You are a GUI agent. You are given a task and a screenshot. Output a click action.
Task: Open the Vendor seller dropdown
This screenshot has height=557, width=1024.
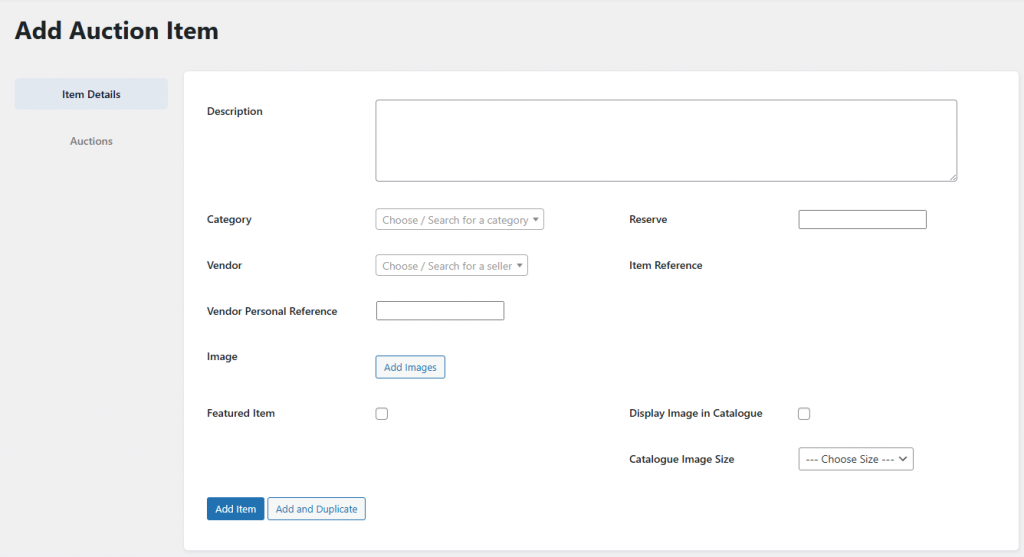(451, 265)
